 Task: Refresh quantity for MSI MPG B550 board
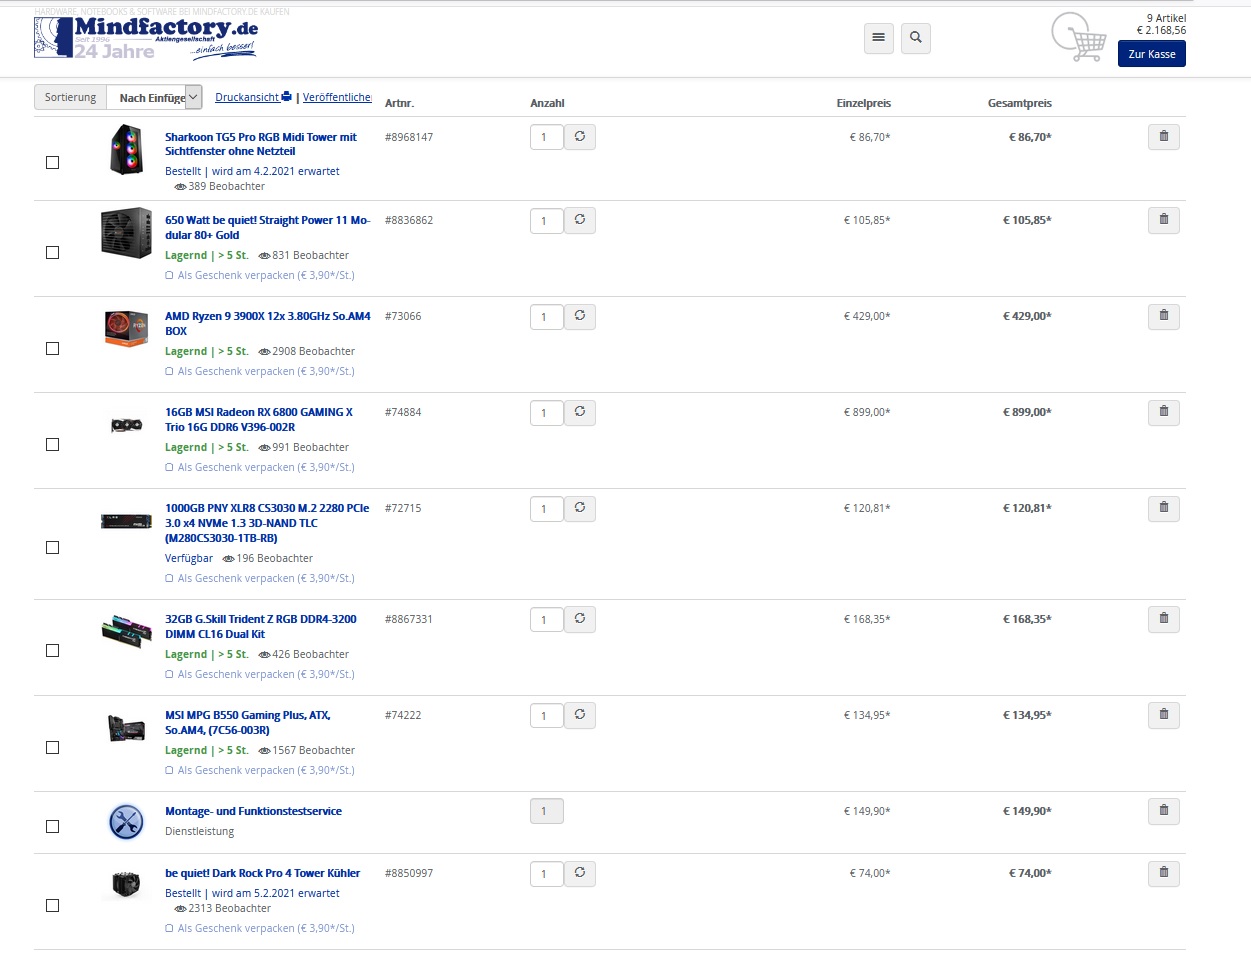pyautogui.click(x=580, y=715)
